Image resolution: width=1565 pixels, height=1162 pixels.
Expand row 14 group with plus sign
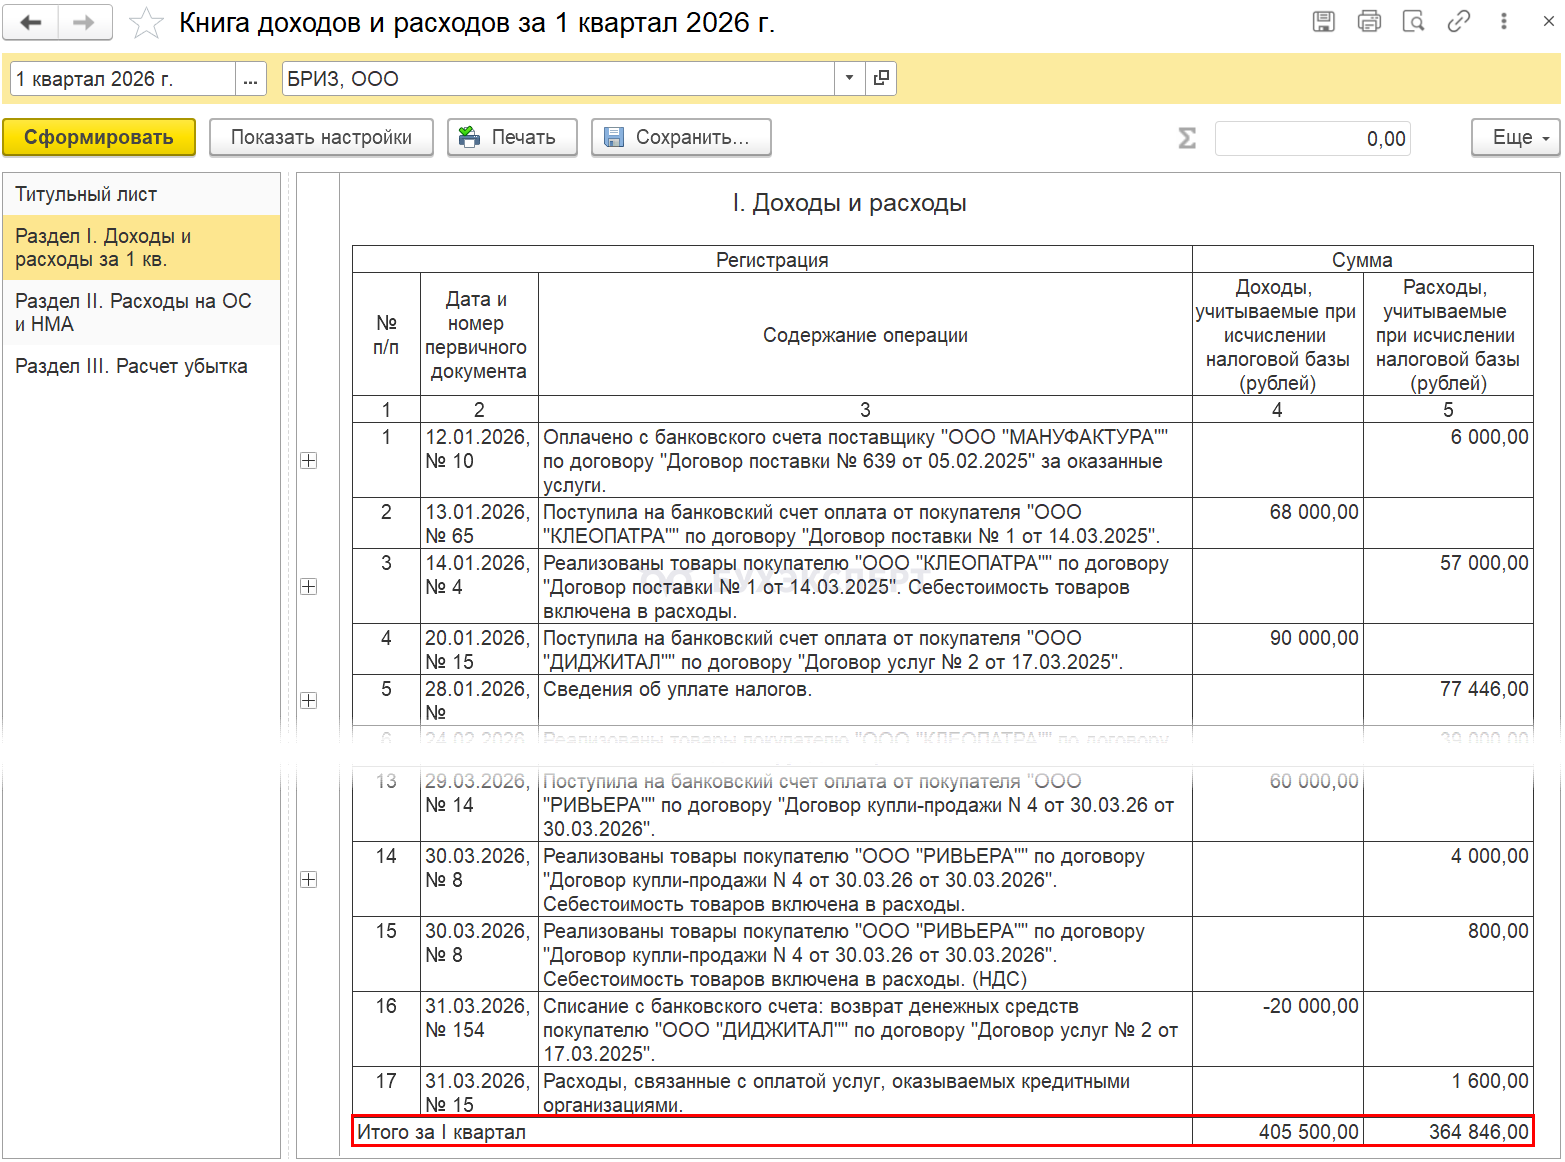click(309, 880)
